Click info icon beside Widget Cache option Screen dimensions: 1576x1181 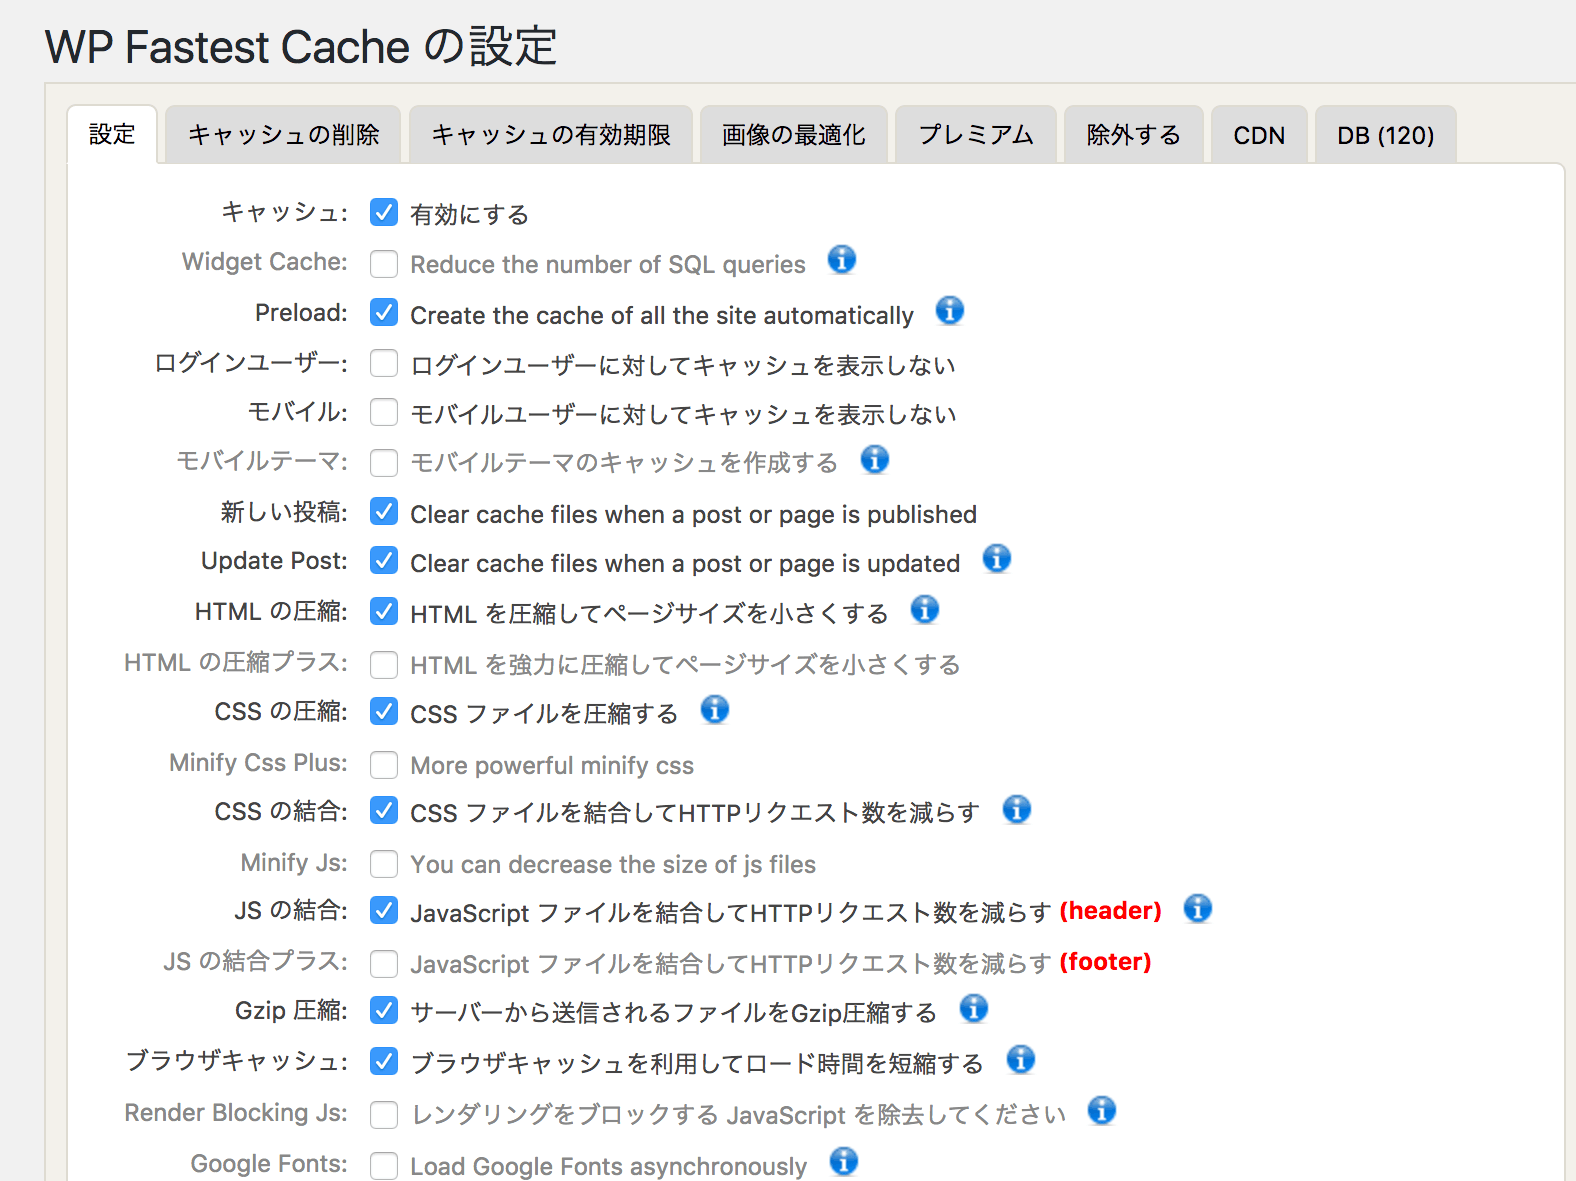pos(842,260)
